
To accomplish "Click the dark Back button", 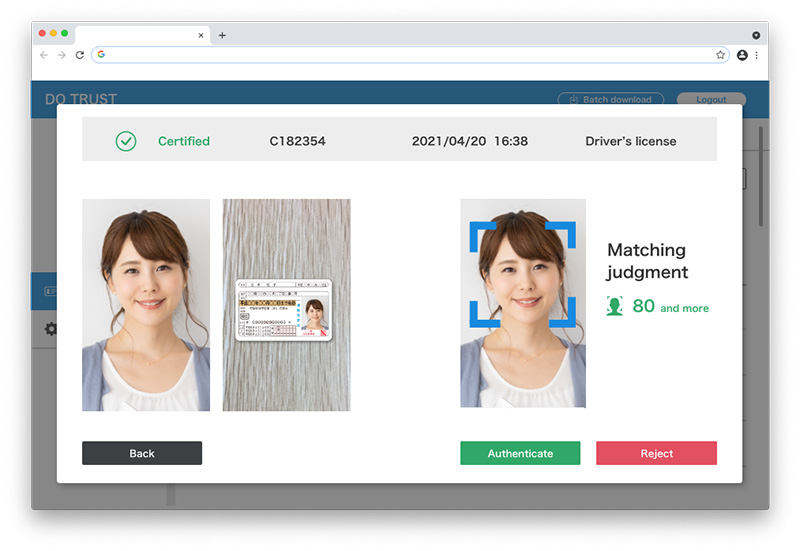I will (142, 453).
